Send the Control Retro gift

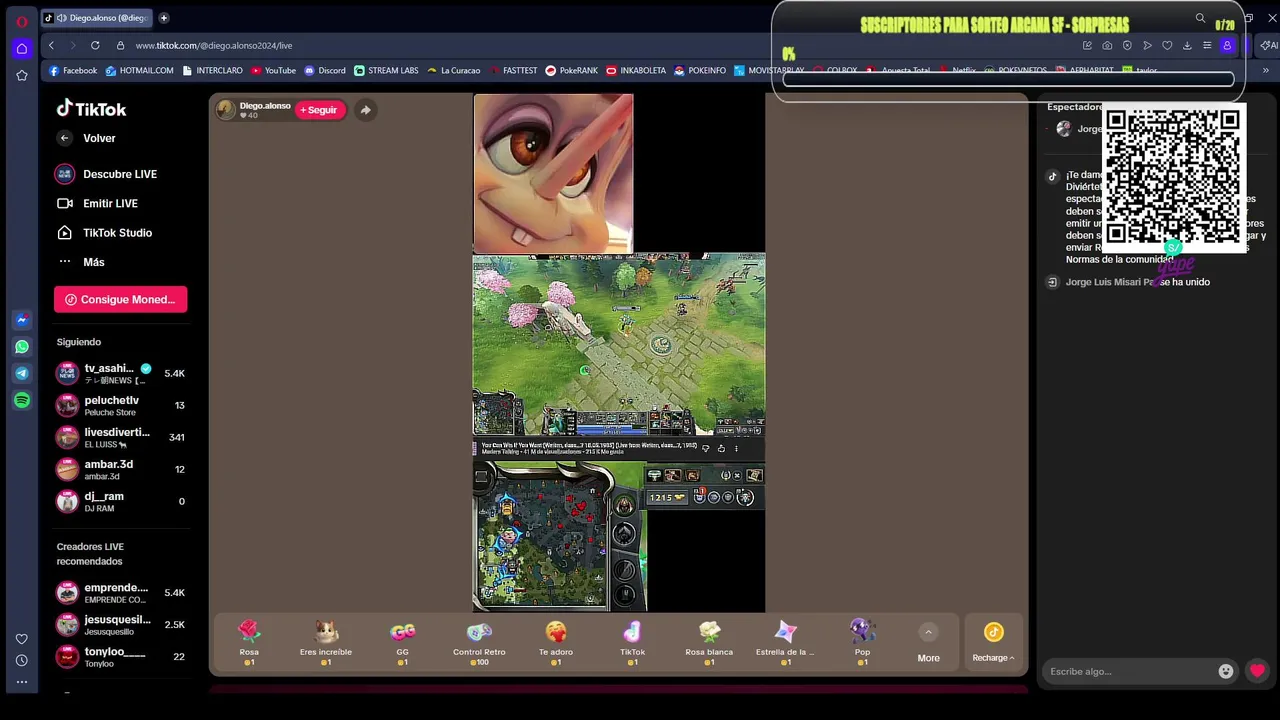pos(479,642)
